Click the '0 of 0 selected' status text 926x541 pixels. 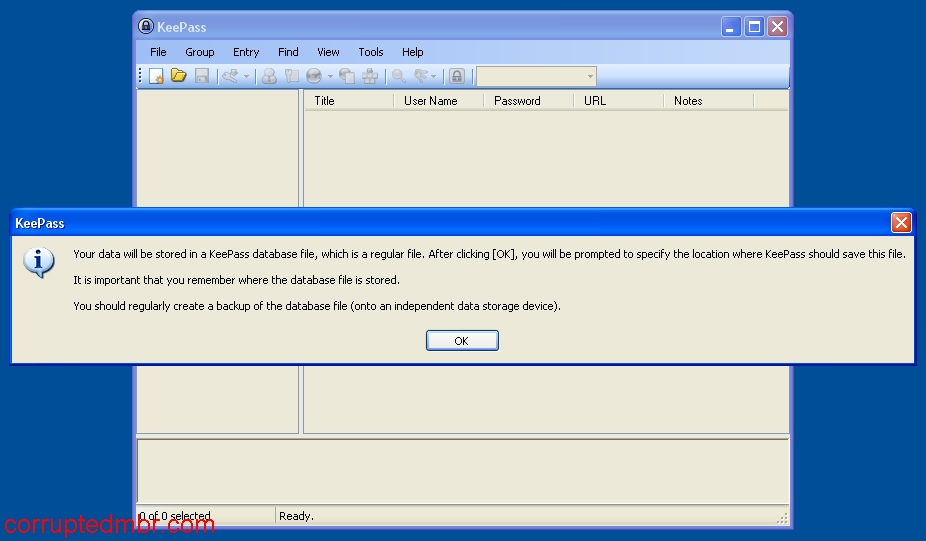point(175,516)
